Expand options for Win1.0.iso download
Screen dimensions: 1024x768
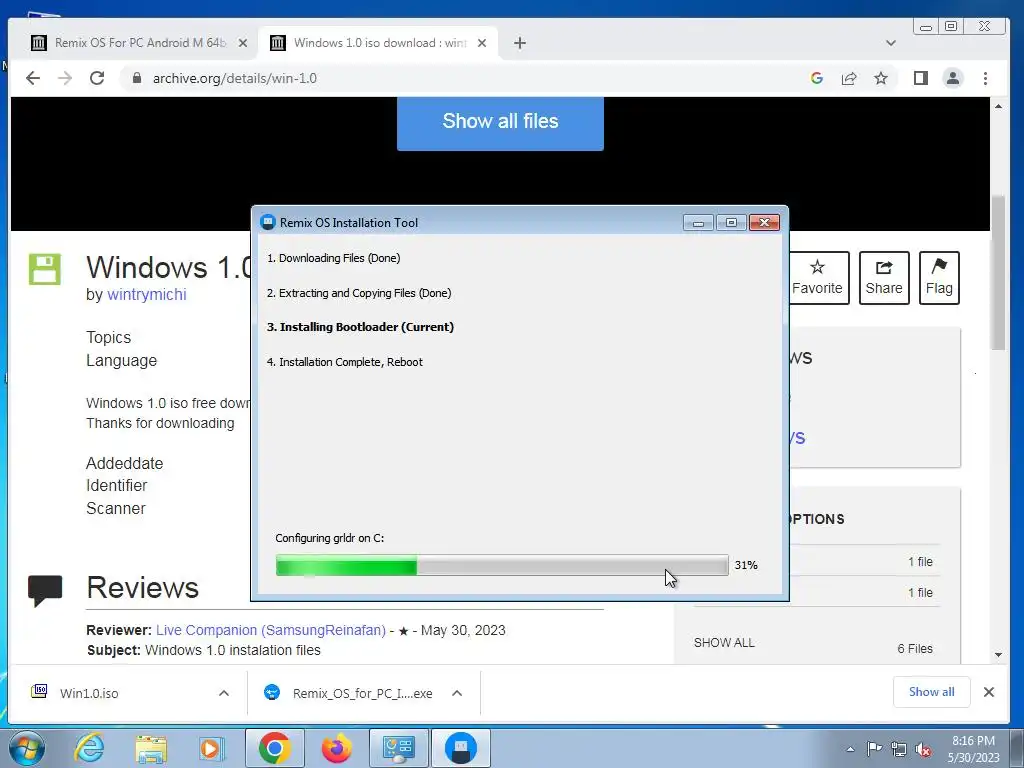pyautogui.click(x=224, y=693)
